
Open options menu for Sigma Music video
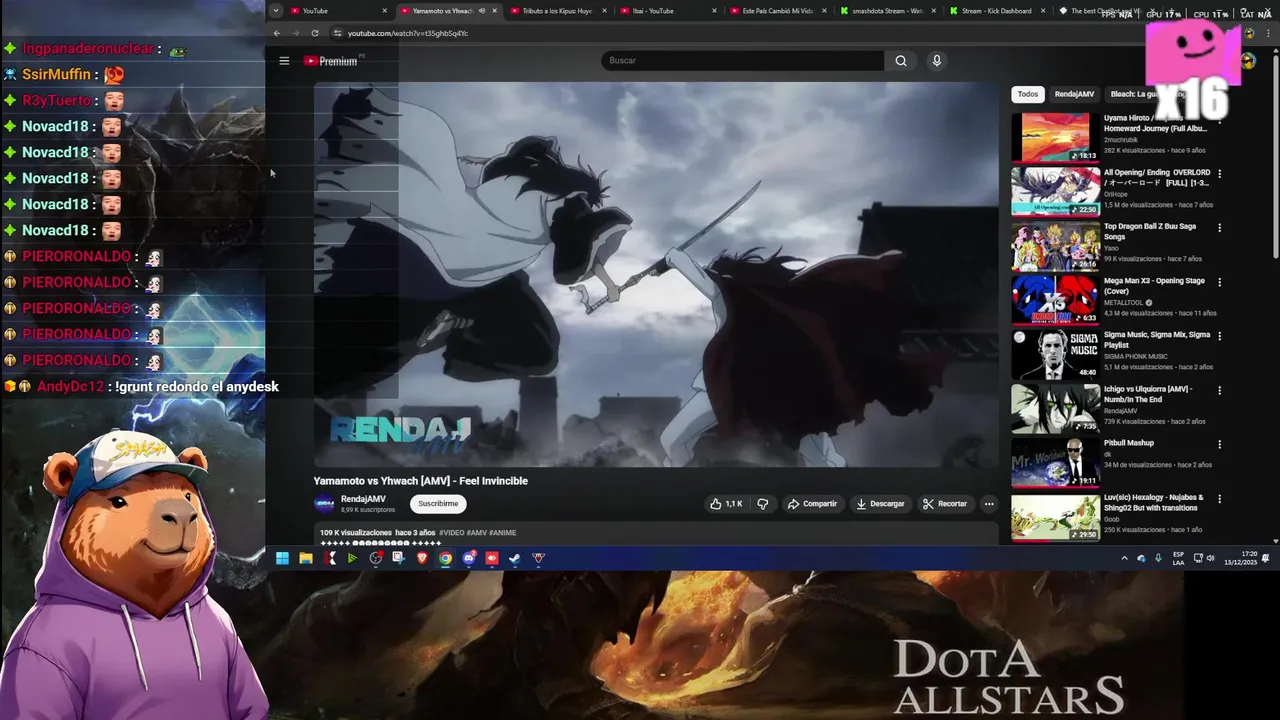pos(1219,336)
